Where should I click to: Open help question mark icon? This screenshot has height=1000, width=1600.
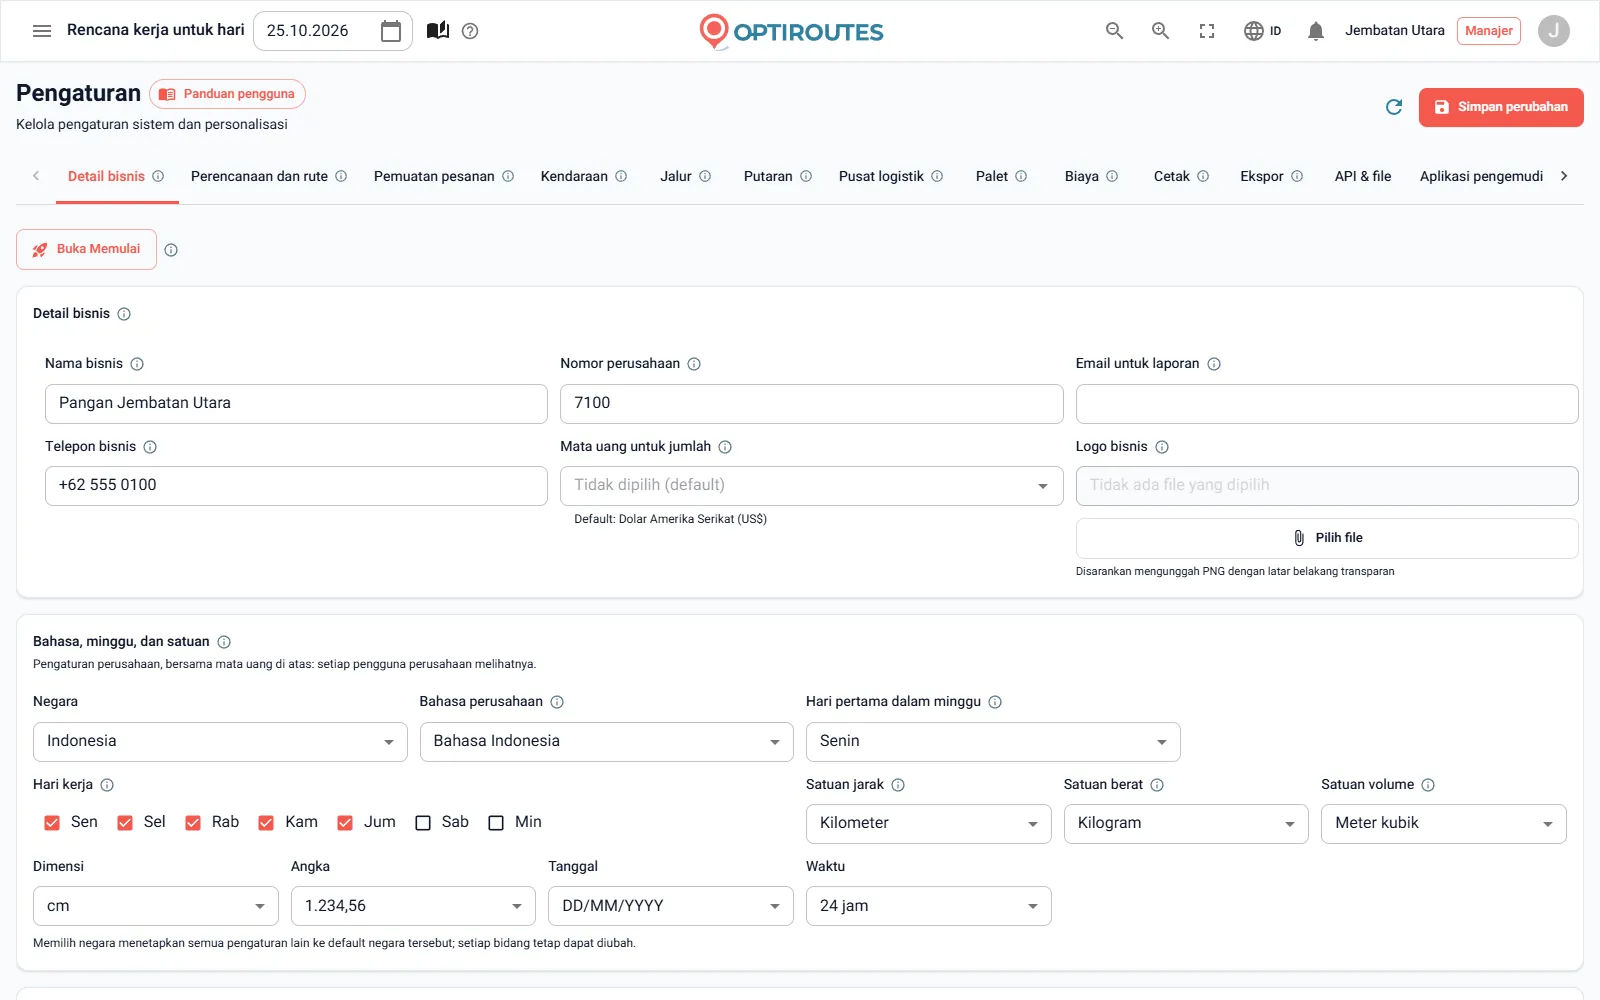pos(470,31)
